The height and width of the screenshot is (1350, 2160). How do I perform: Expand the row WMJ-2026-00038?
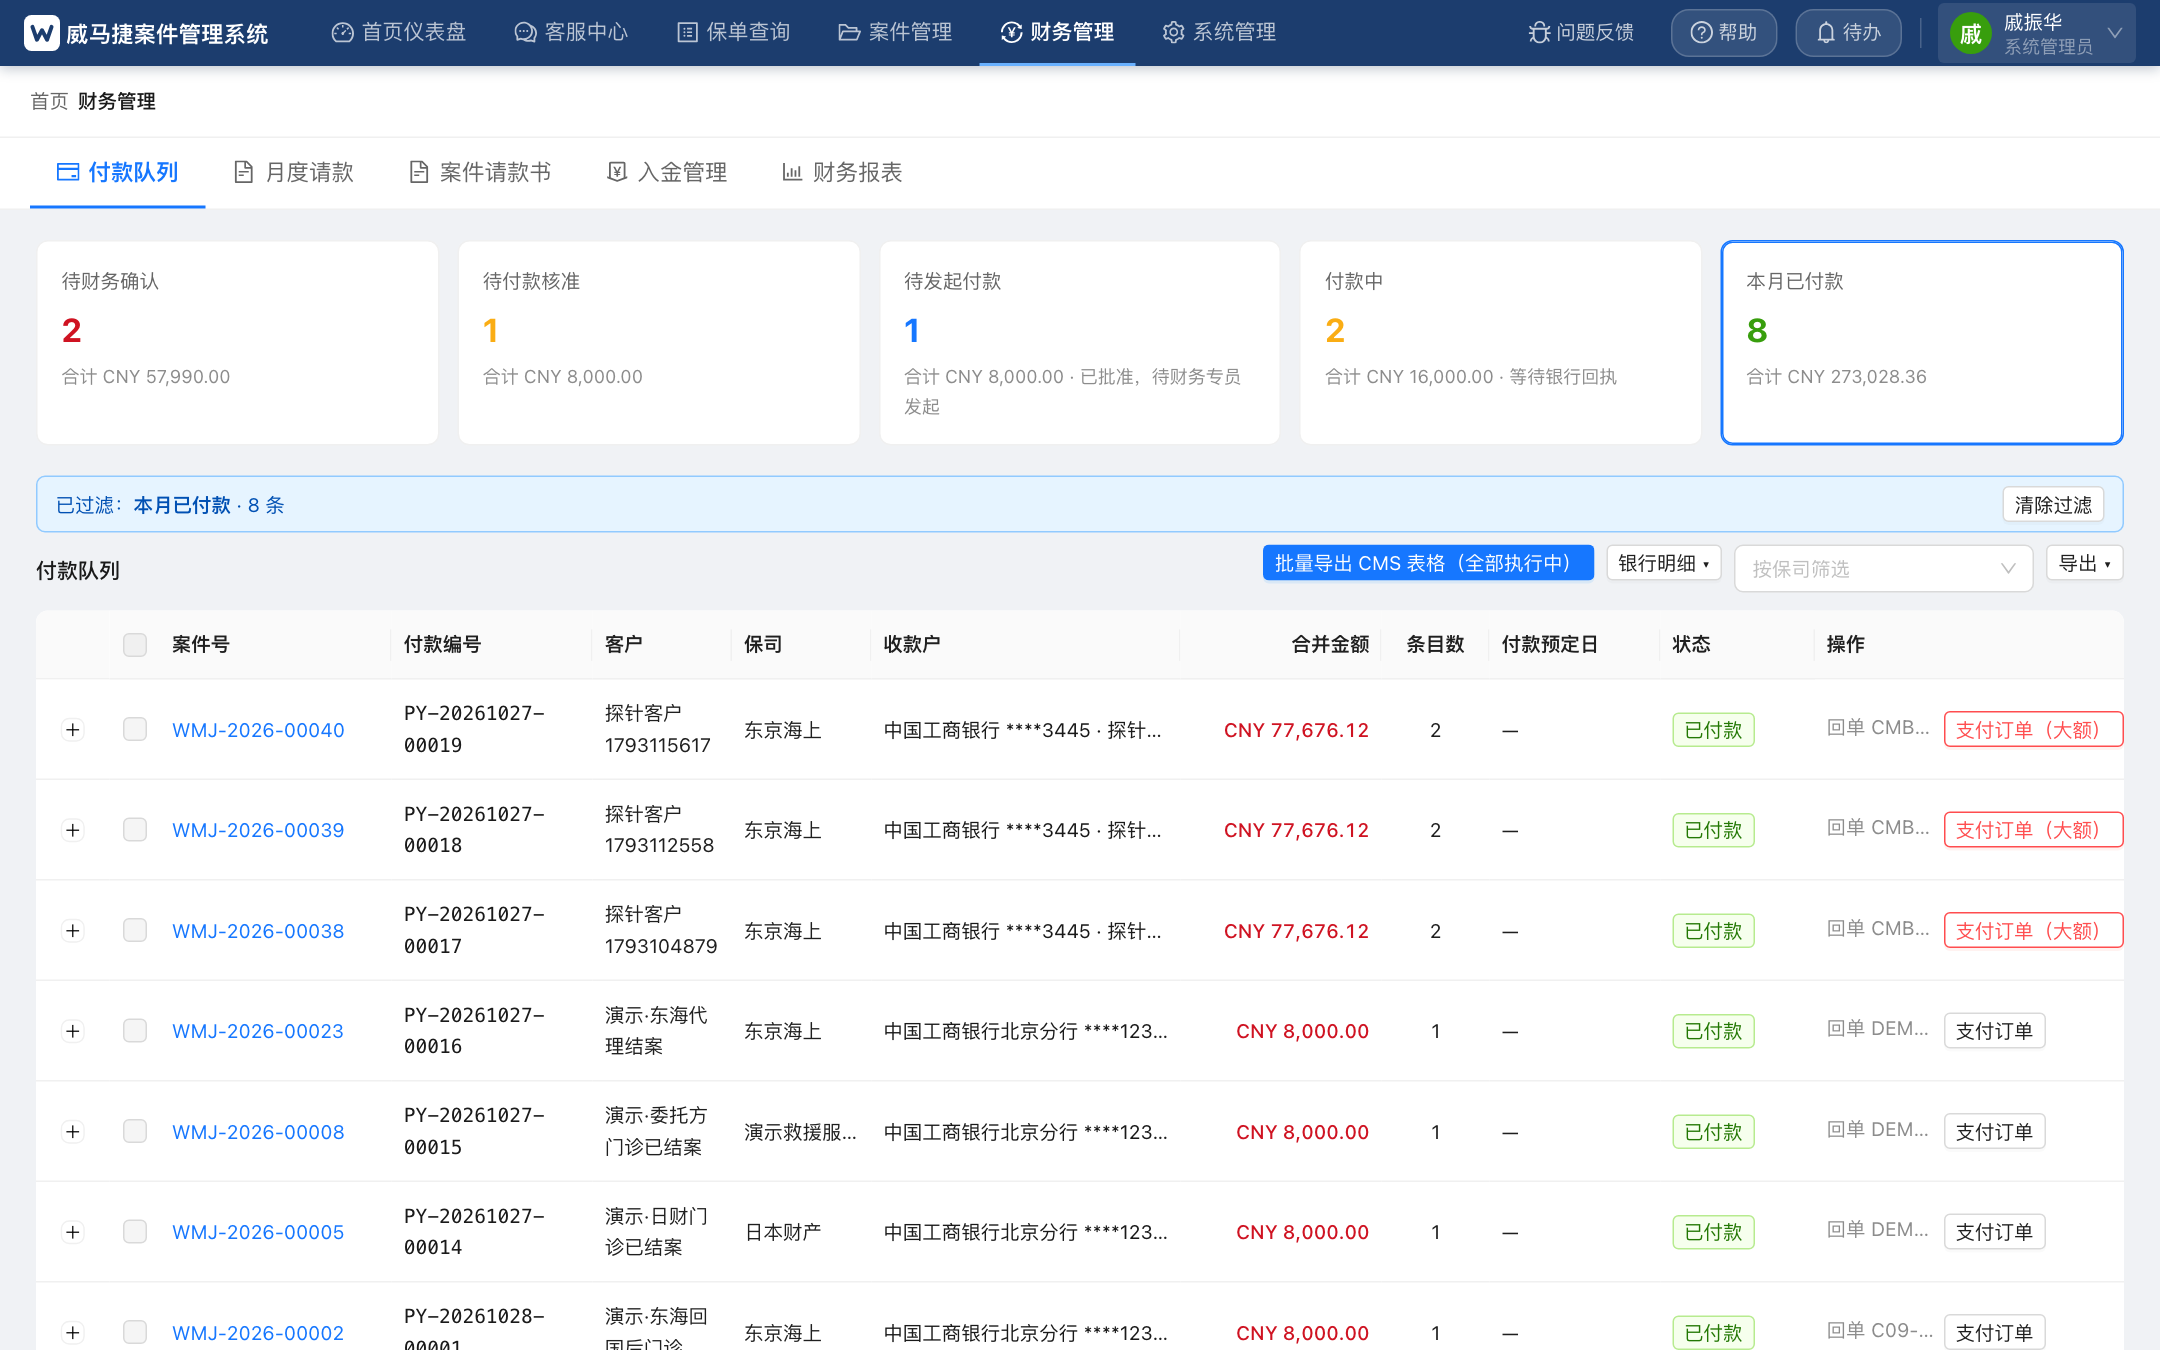[72, 931]
